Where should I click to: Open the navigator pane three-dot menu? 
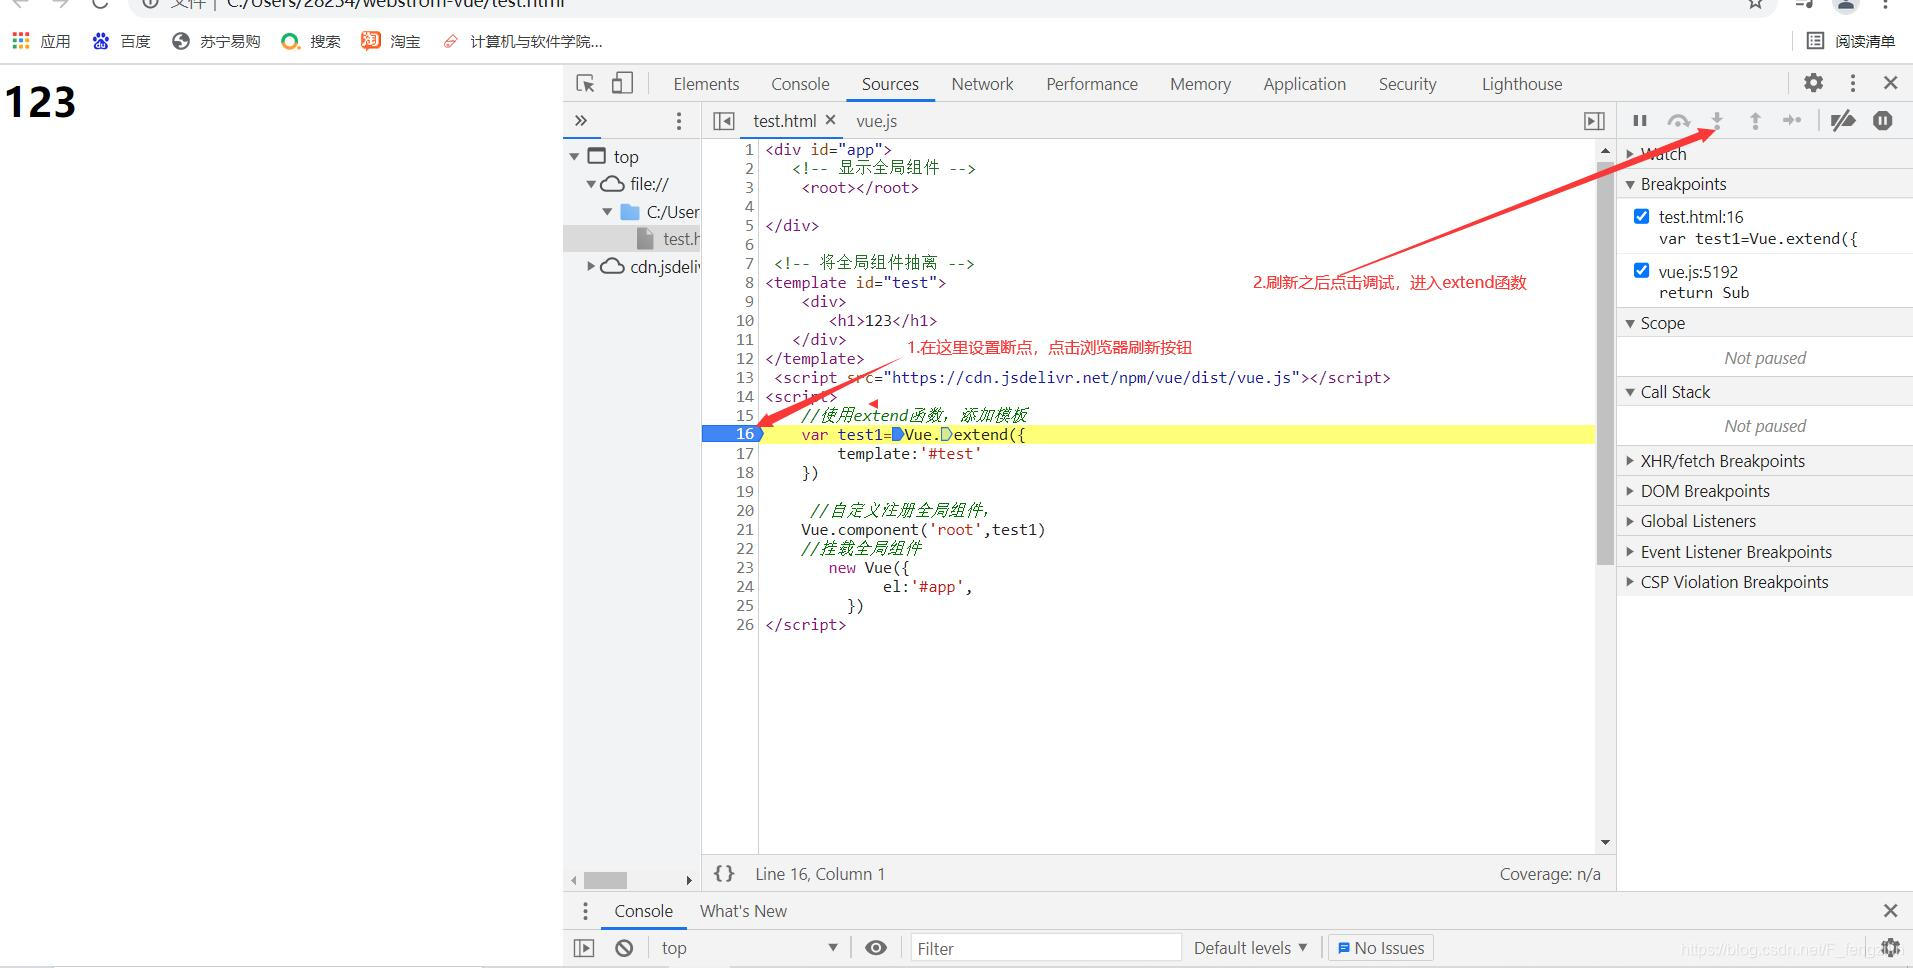(679, 121)
